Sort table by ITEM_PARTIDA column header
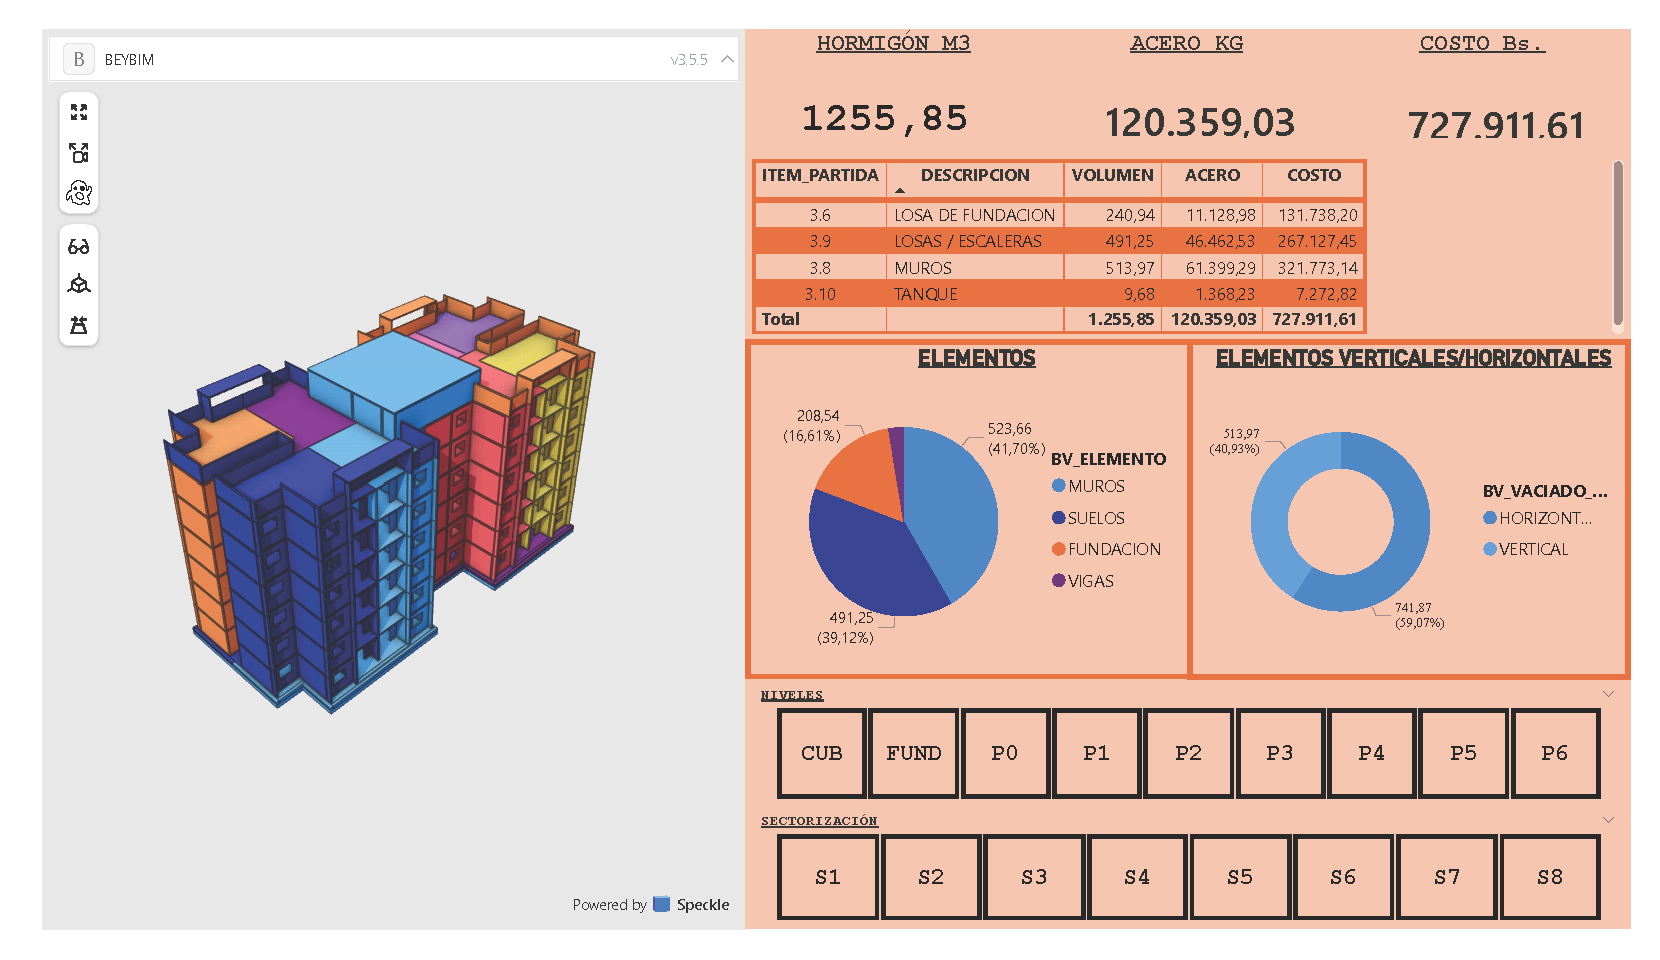 tap(820, 176)
